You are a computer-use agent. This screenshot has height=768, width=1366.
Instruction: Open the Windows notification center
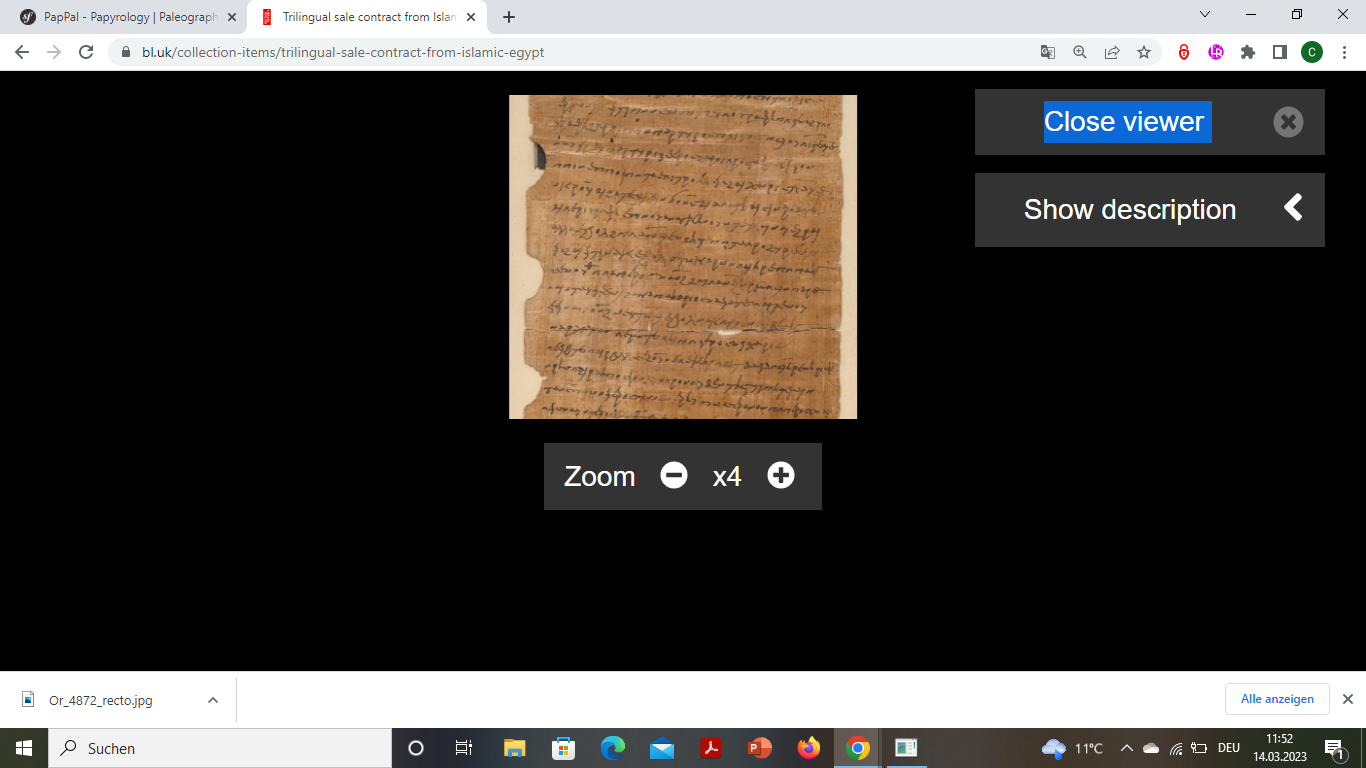pyautogui.click(x=1334, y=748)
